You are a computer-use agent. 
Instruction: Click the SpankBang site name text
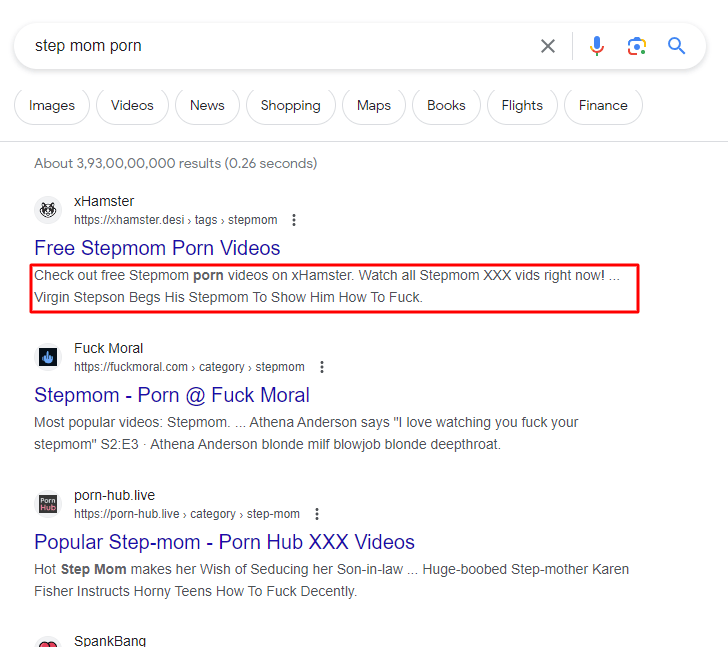pos(110,641)
